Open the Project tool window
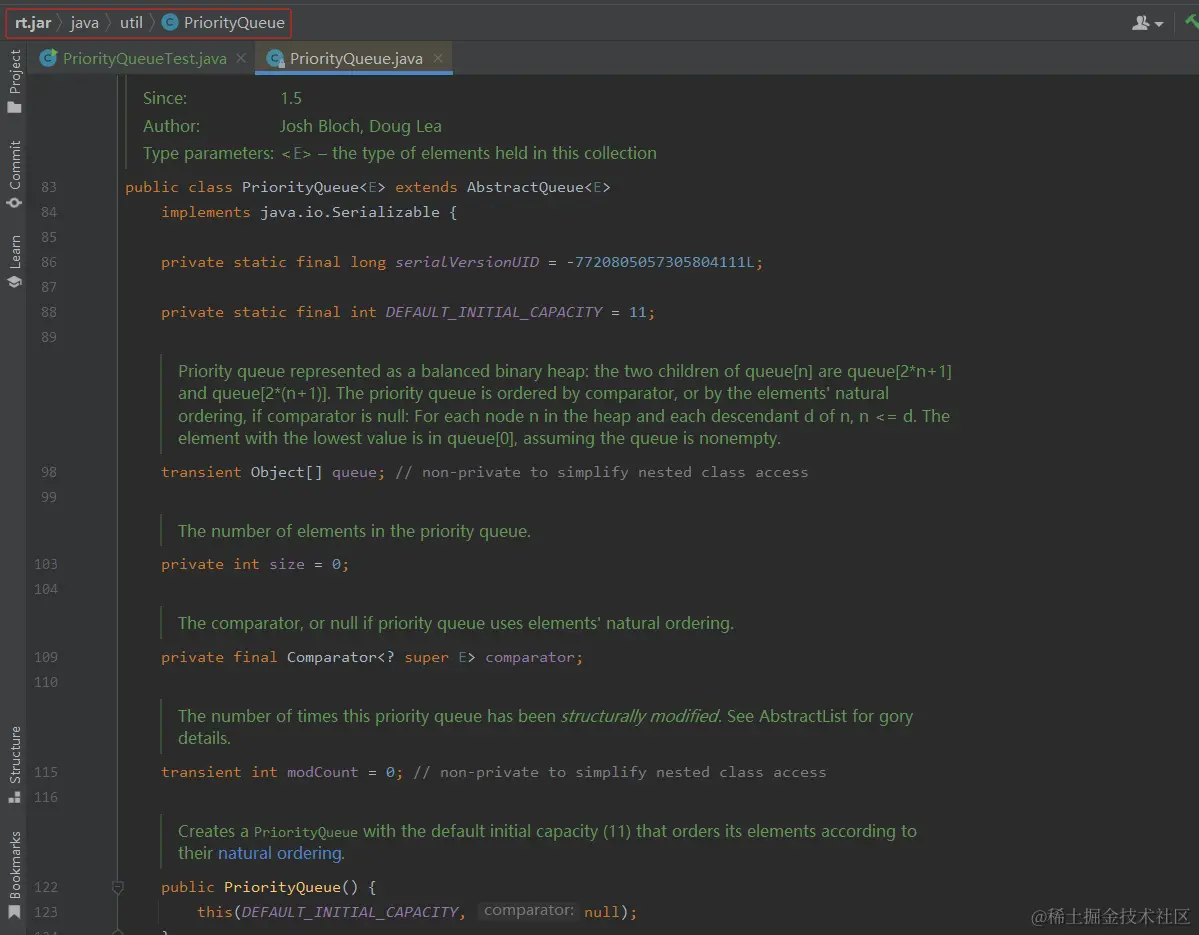 tap(14, 81)
